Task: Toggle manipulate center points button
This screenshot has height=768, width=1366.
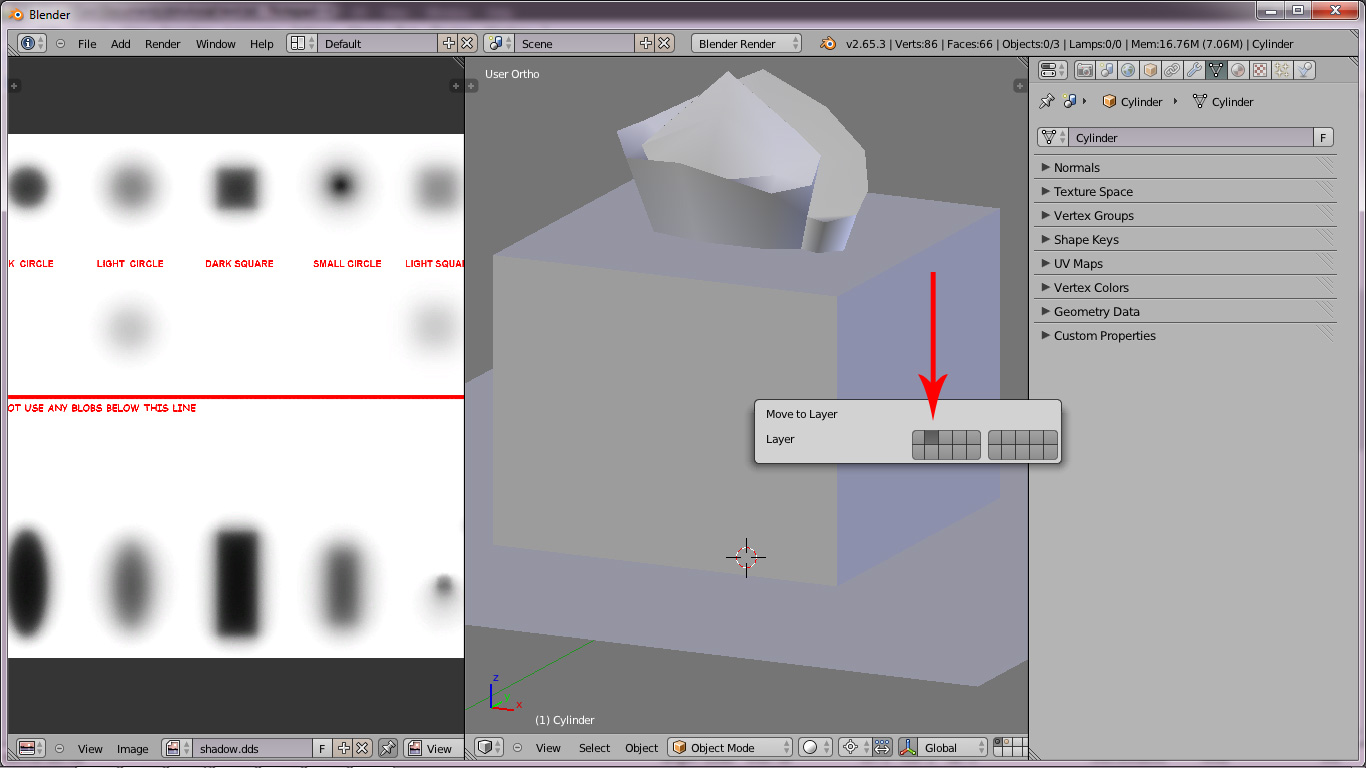Action: (x=882, y=748)
